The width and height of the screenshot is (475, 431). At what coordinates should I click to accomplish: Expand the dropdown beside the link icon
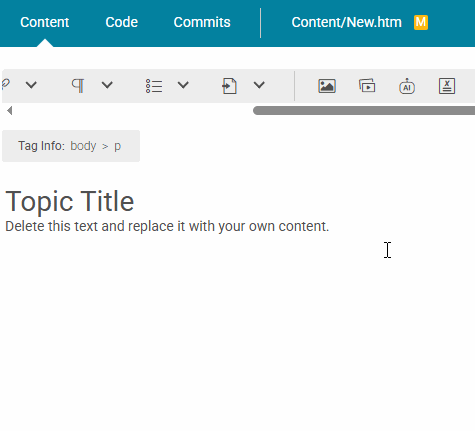[31, 85]
